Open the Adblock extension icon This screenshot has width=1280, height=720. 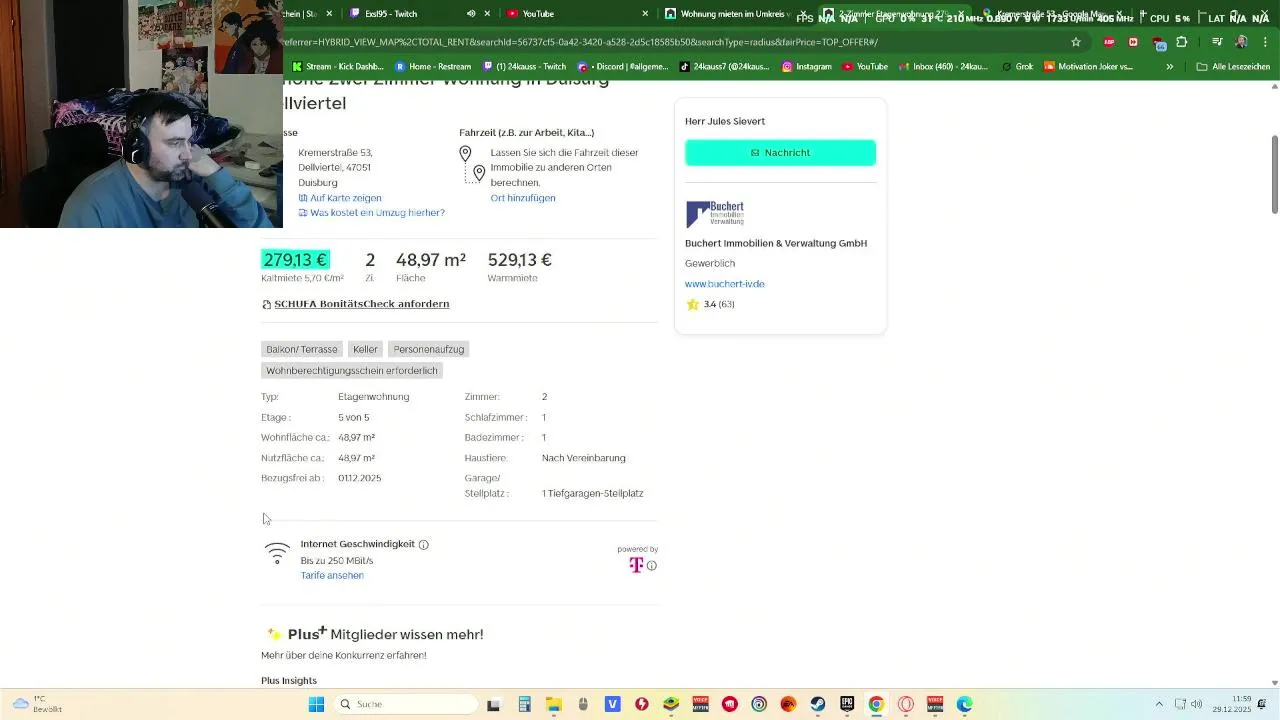click(x=1110, y=42)
